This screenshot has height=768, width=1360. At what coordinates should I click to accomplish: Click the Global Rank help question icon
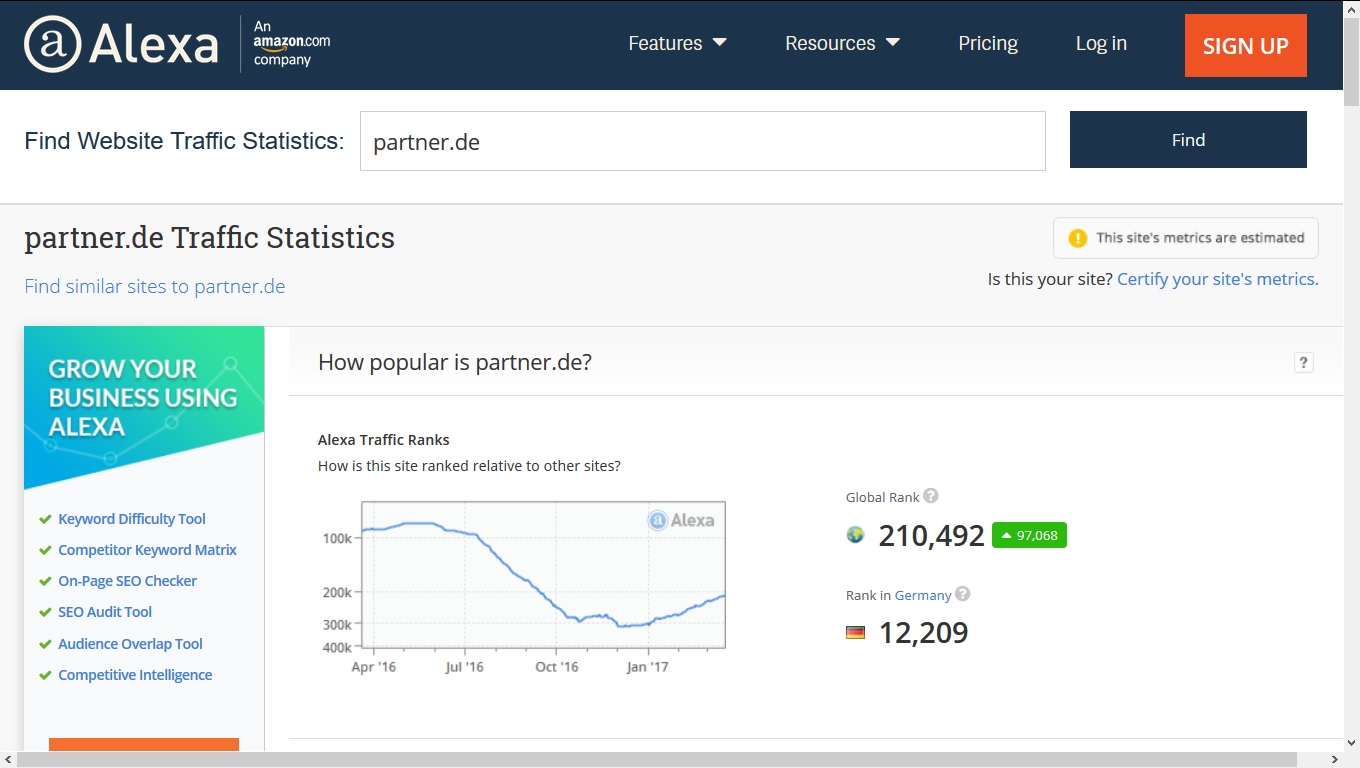tap(931, 496)
